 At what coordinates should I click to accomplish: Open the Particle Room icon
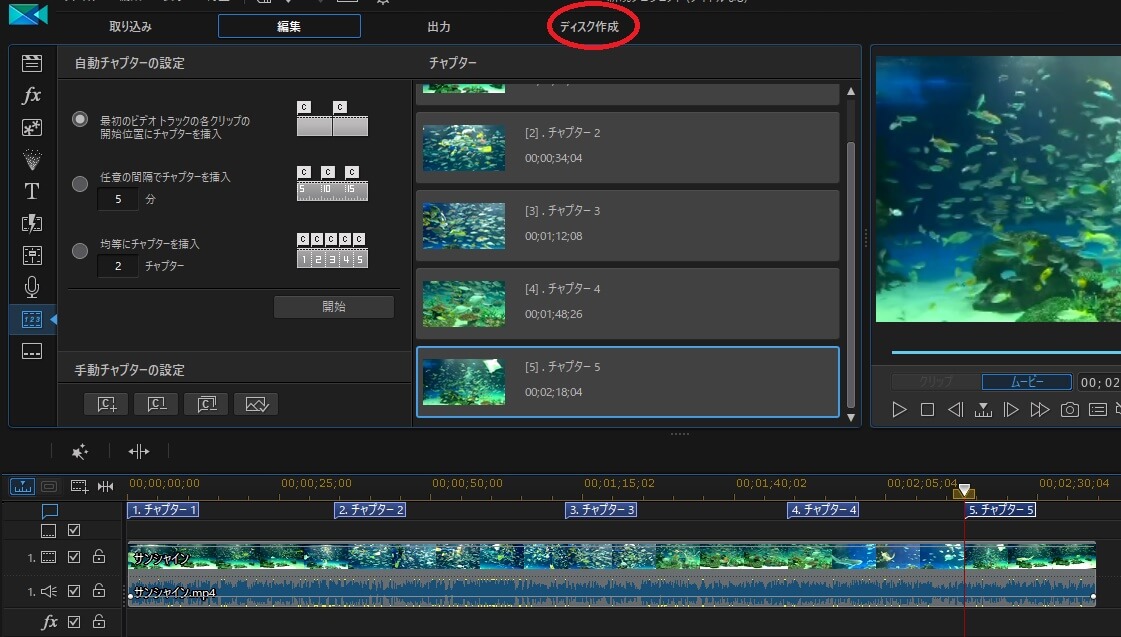pyautogui.click(x=31, y=159)
